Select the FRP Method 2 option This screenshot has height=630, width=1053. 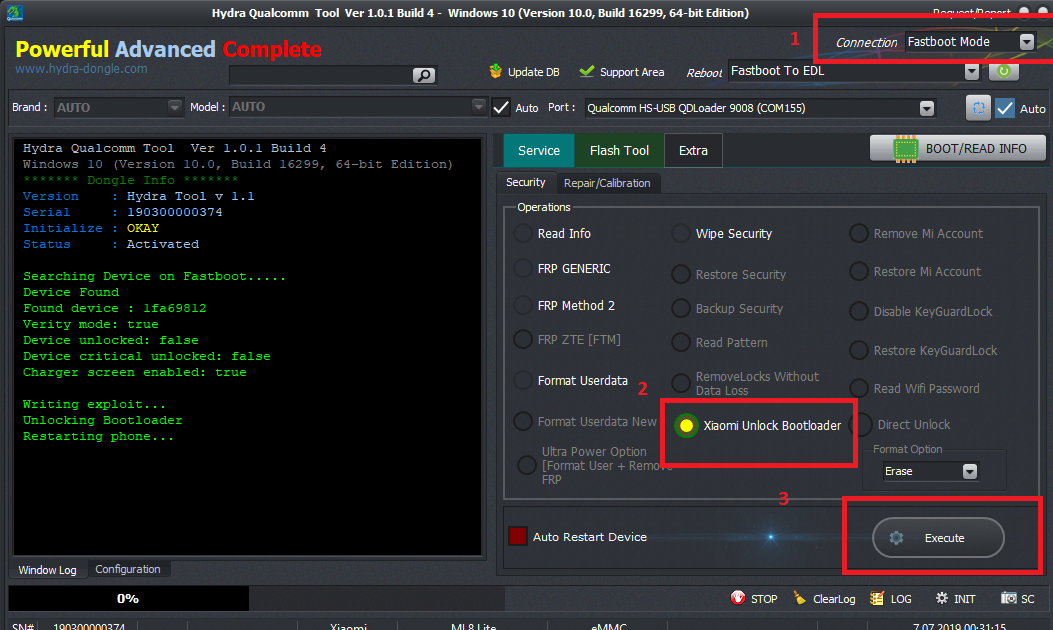523,305
